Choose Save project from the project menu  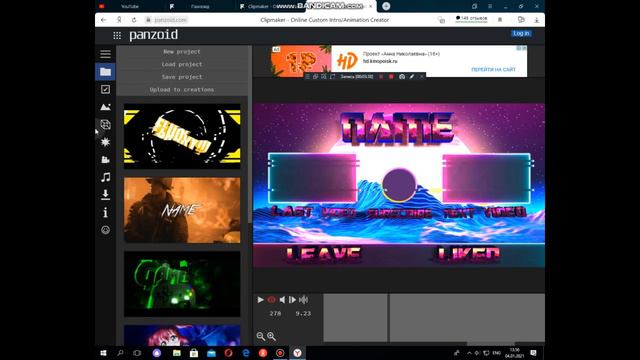(182, 77)
